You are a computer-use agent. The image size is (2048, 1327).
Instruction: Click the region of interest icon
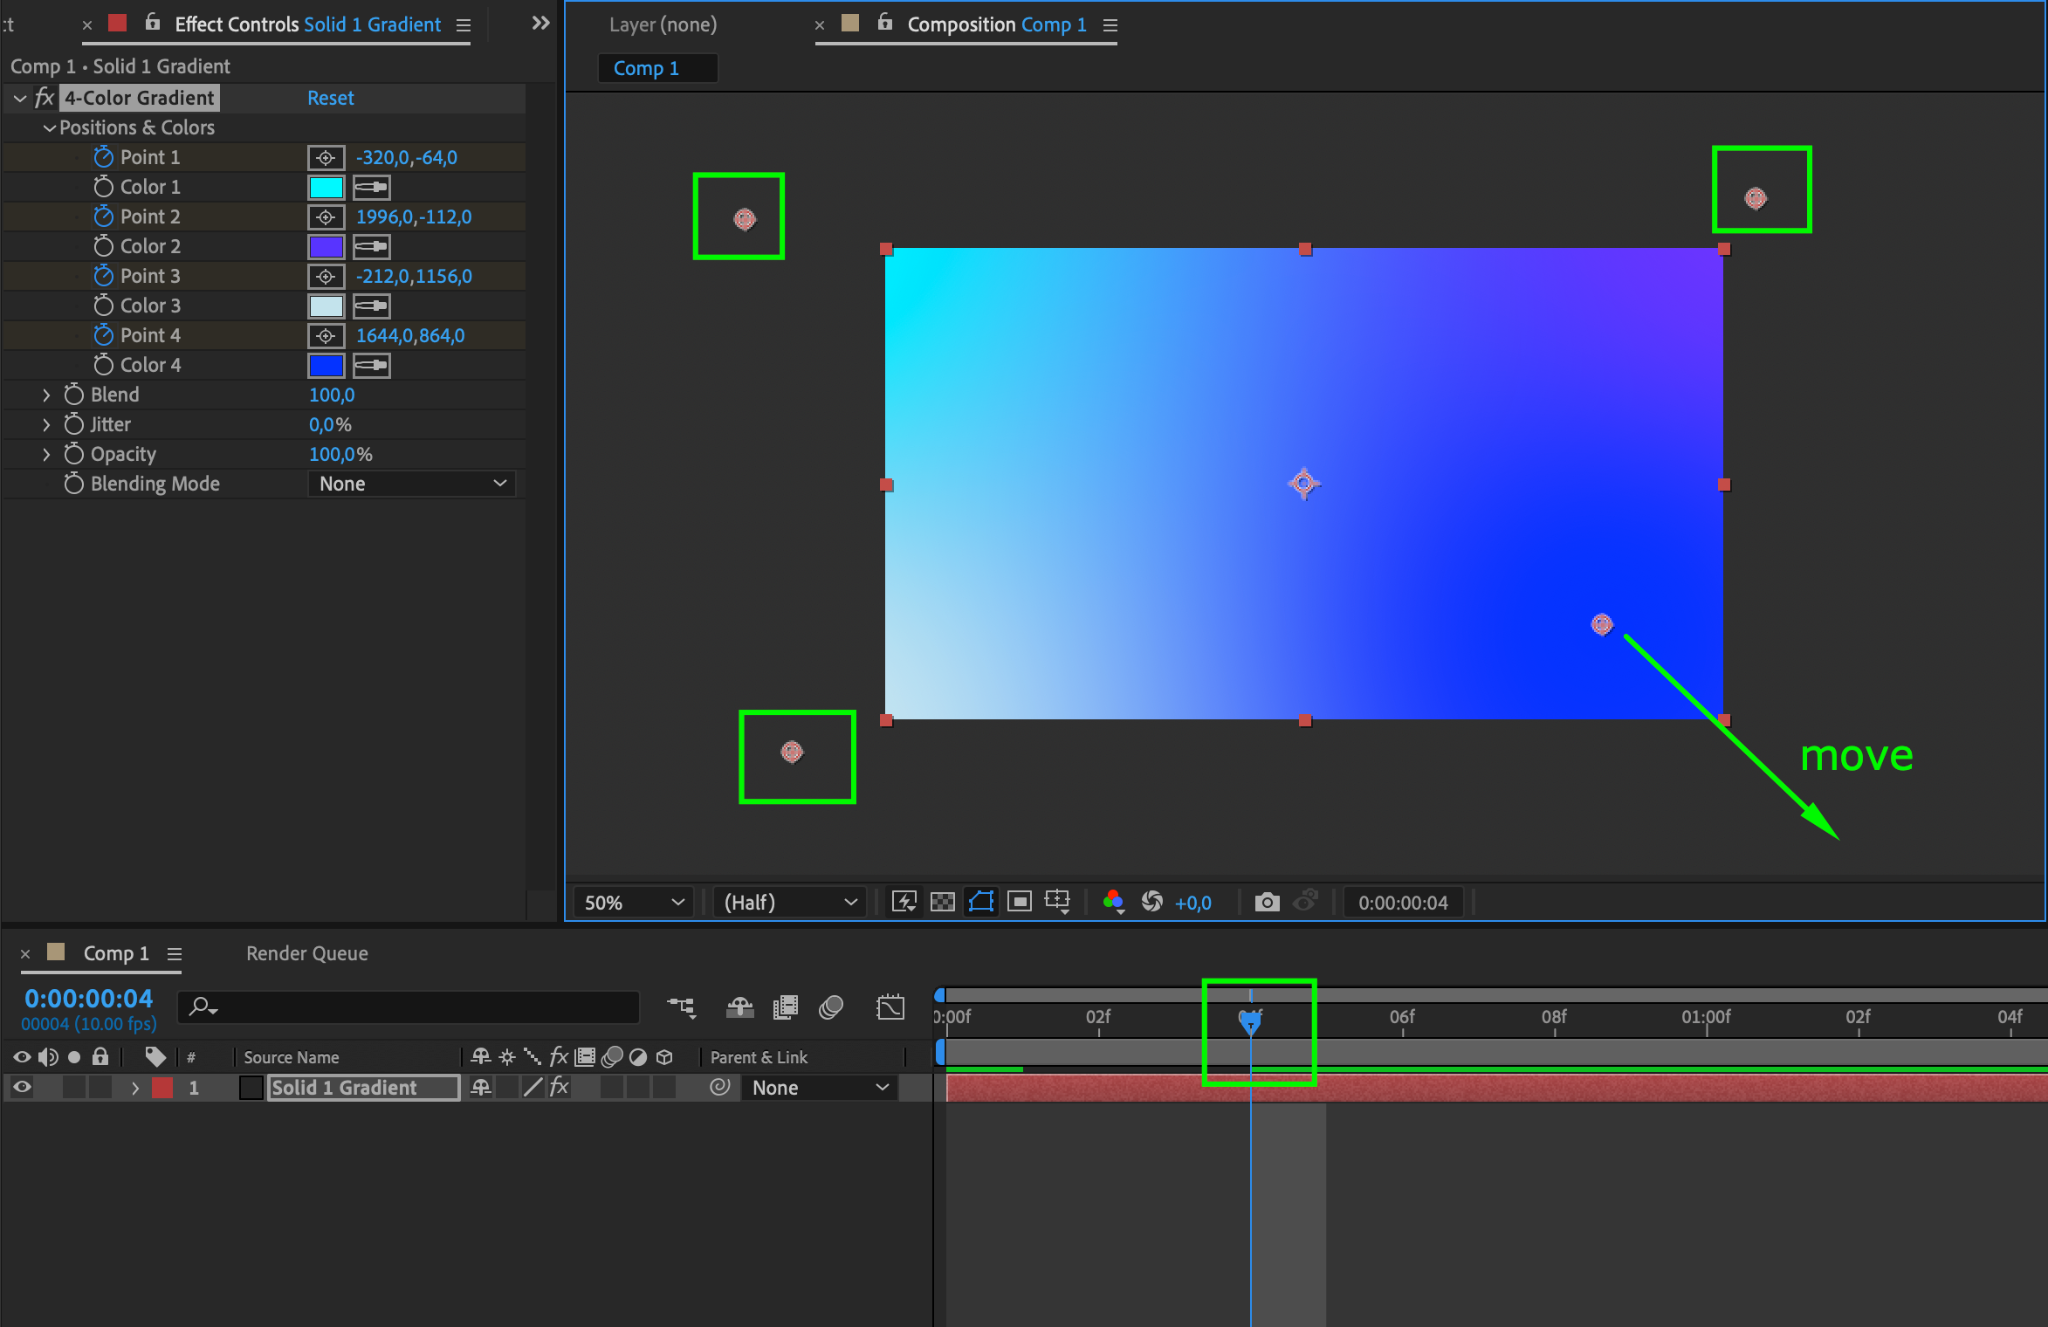[x=1019, y=902]
